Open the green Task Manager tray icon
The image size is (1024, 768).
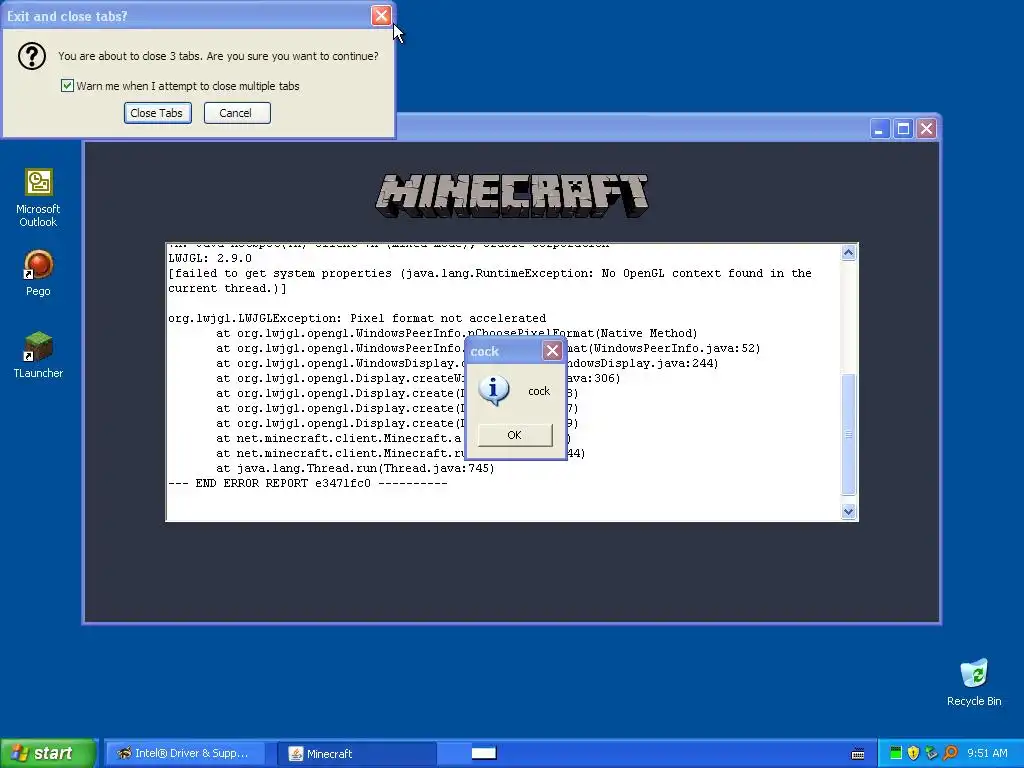point(896,753)
